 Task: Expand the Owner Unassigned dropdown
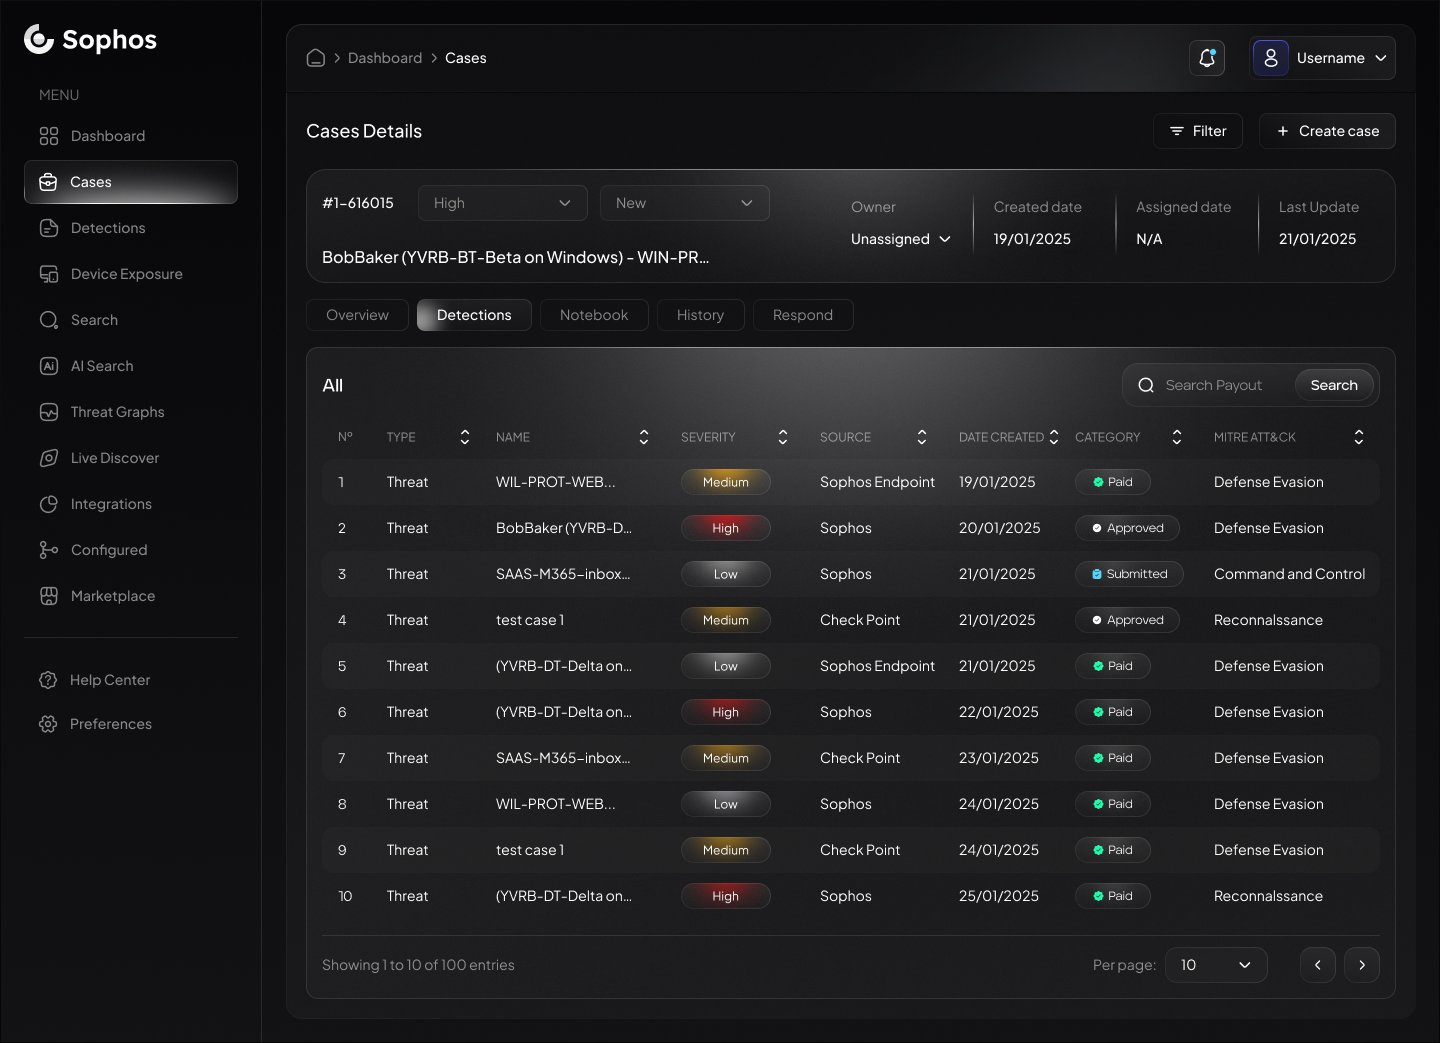click(899, 239)
